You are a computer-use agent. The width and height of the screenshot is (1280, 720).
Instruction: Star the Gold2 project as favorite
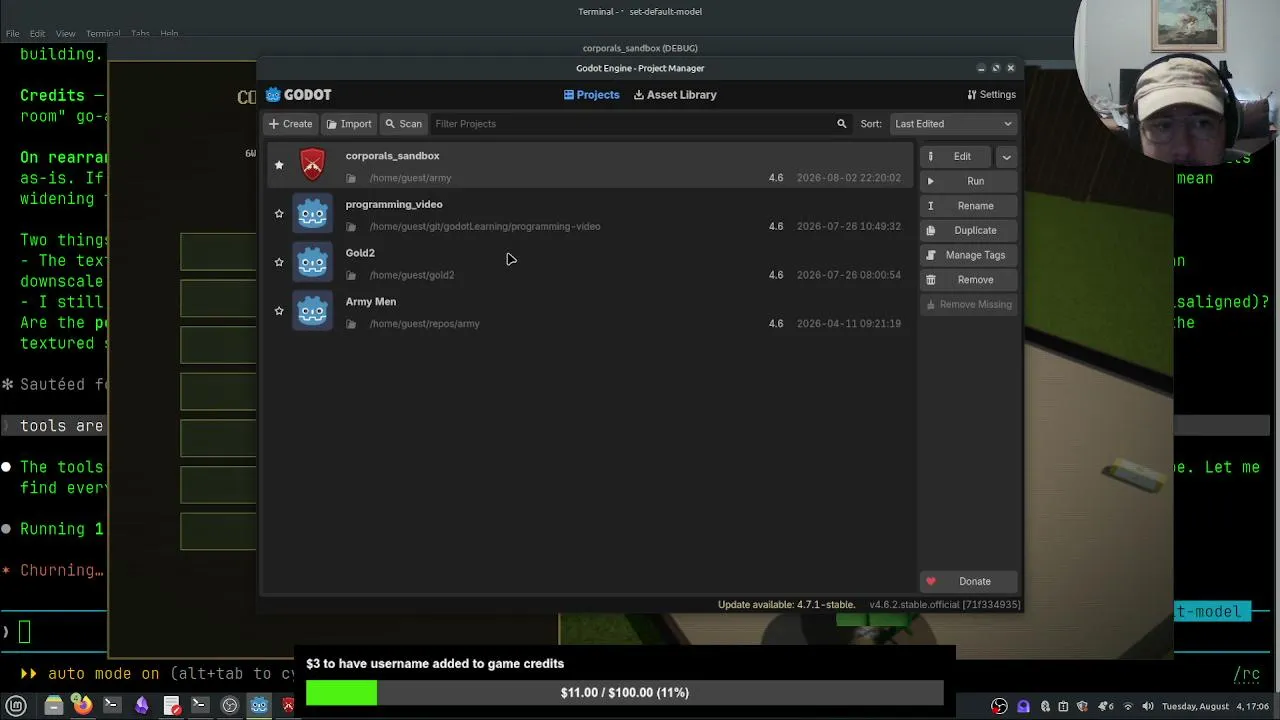pyautogui.click(x=279, y=262)
